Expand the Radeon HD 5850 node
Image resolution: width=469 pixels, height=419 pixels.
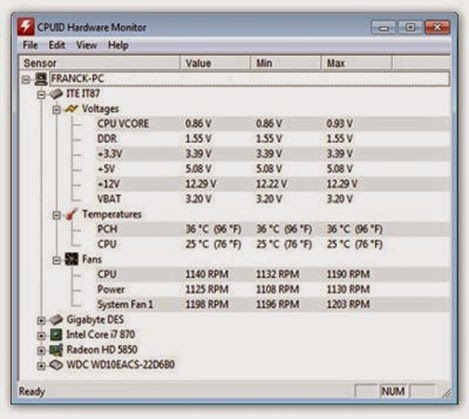(41, 351)
